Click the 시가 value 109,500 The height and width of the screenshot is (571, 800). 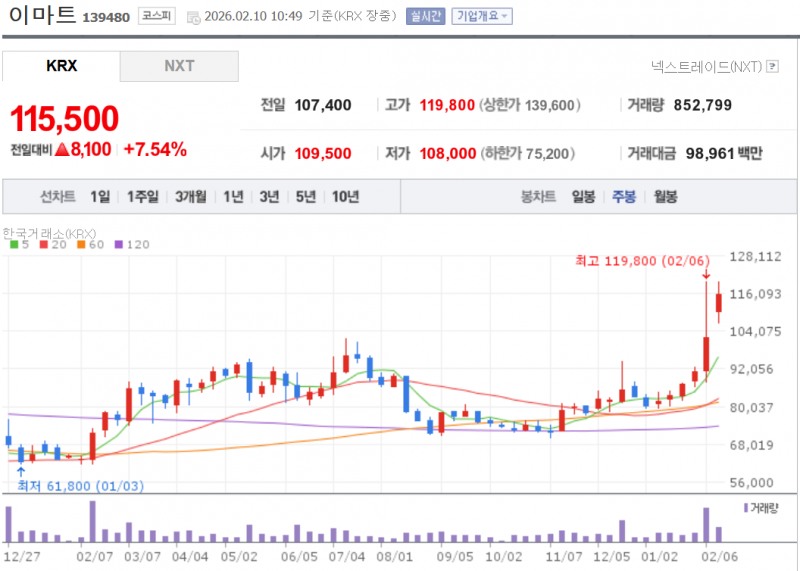click(323, 153)
